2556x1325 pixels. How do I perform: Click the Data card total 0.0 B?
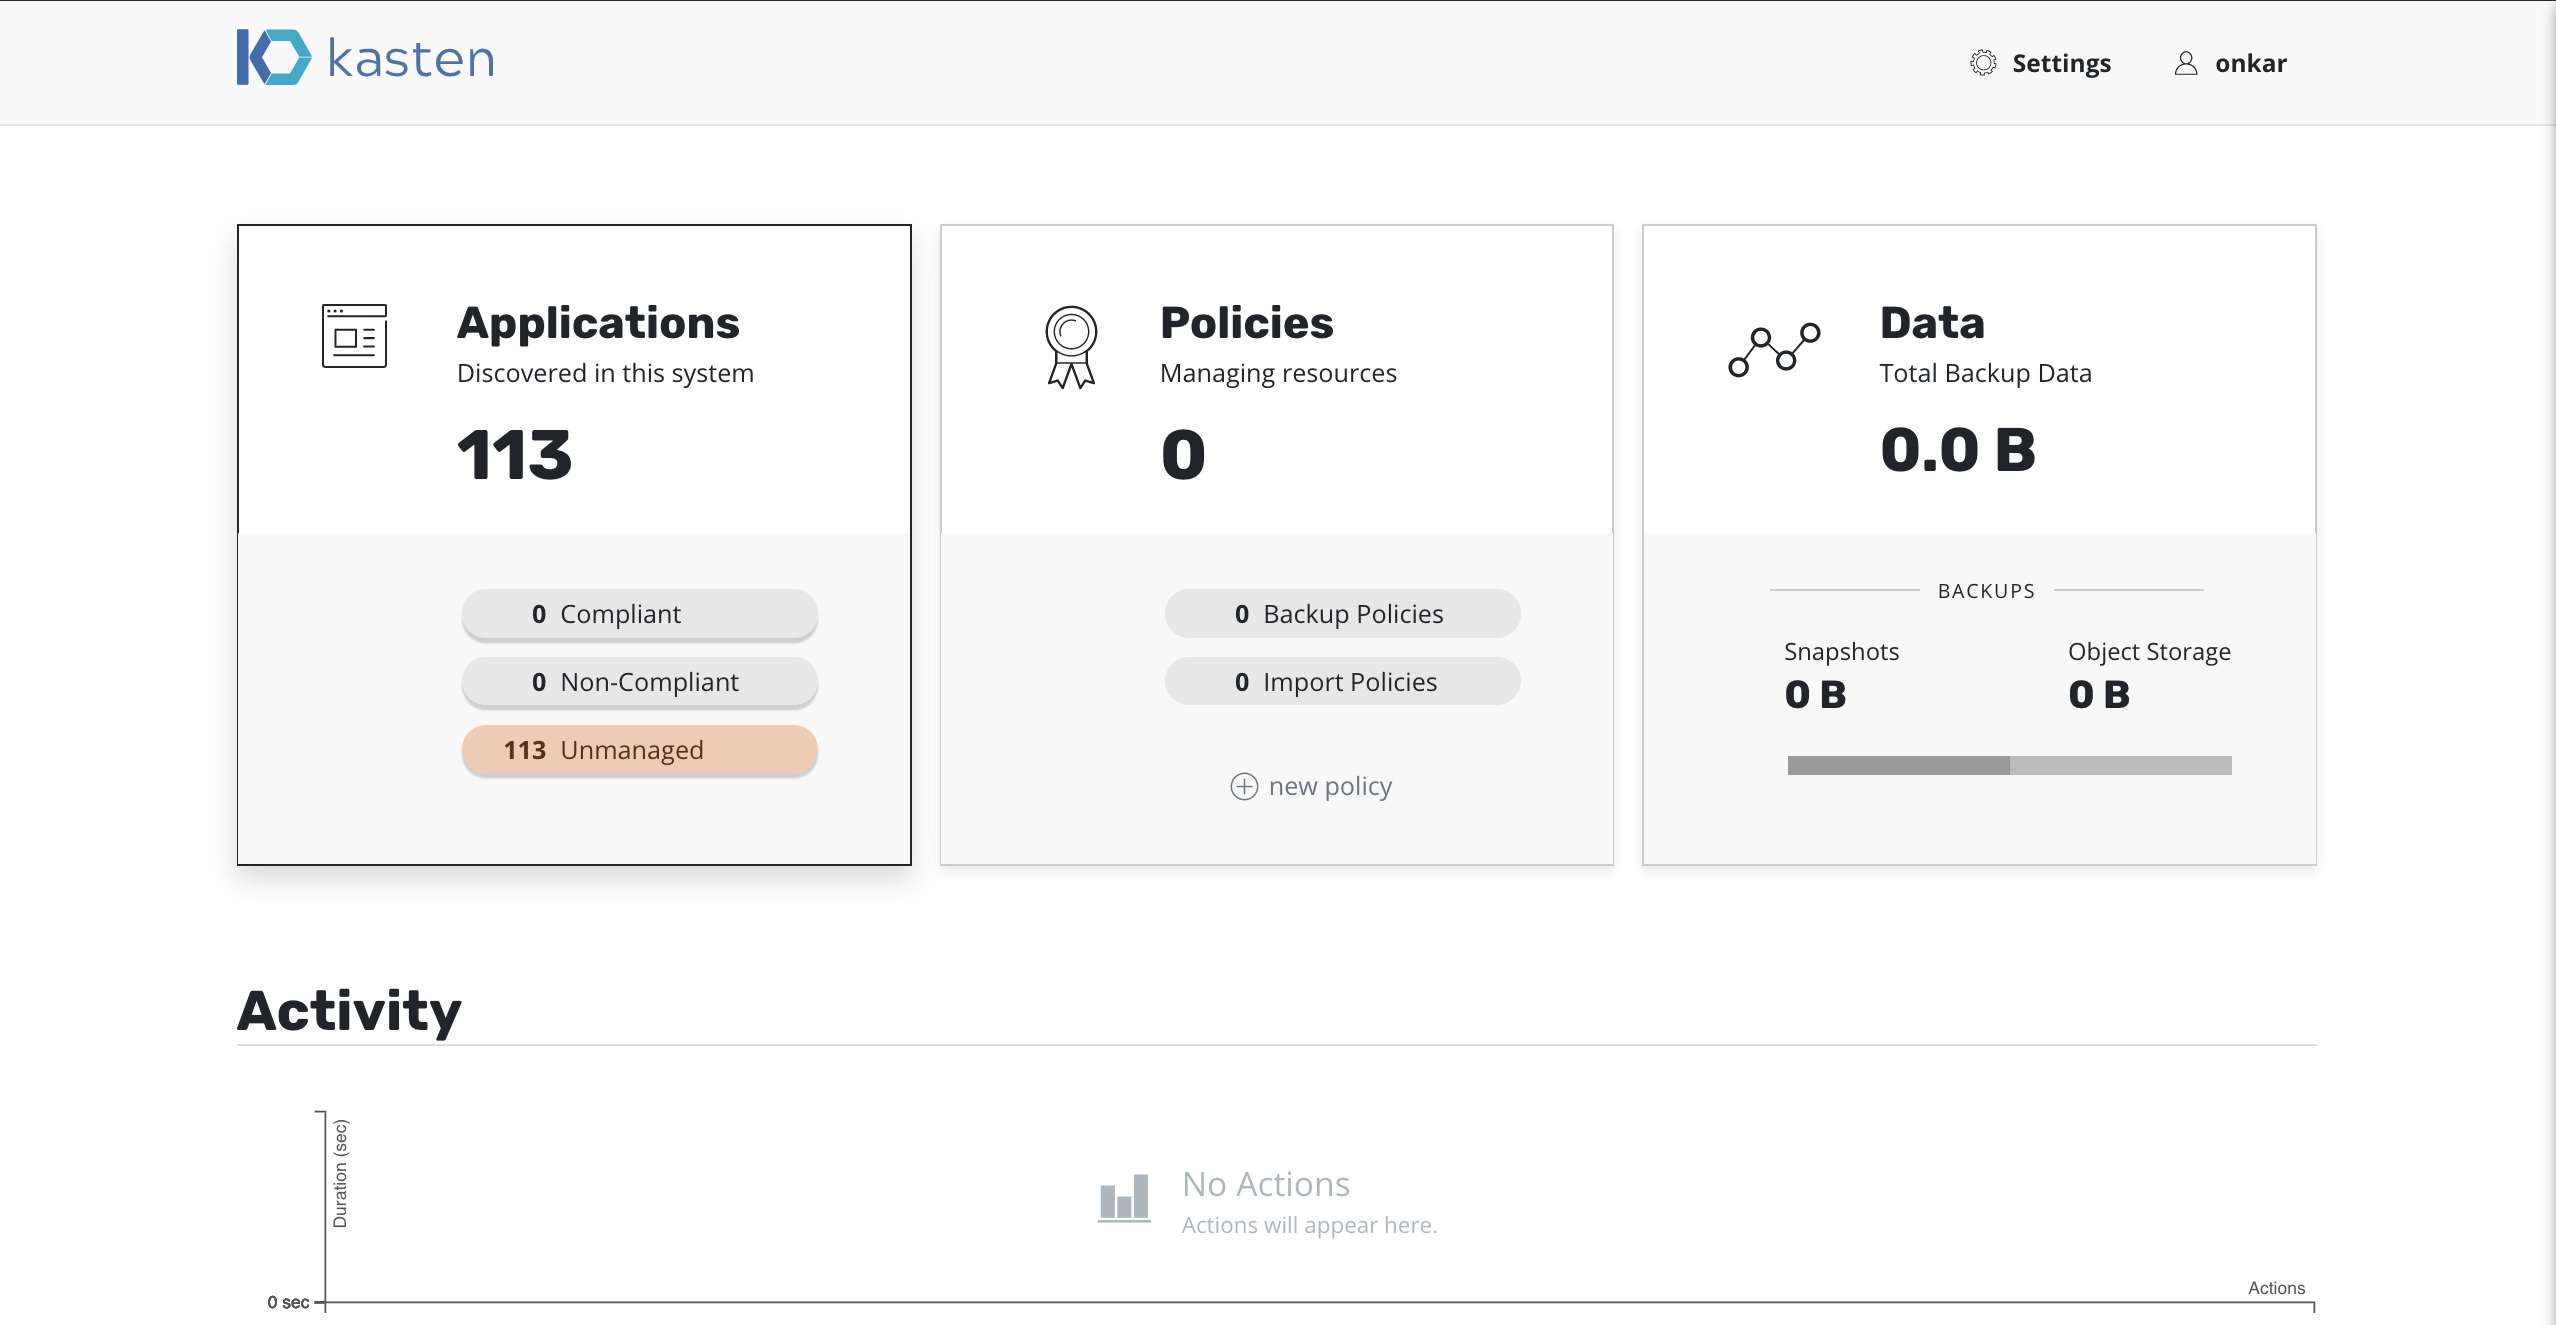[1958, 450]
